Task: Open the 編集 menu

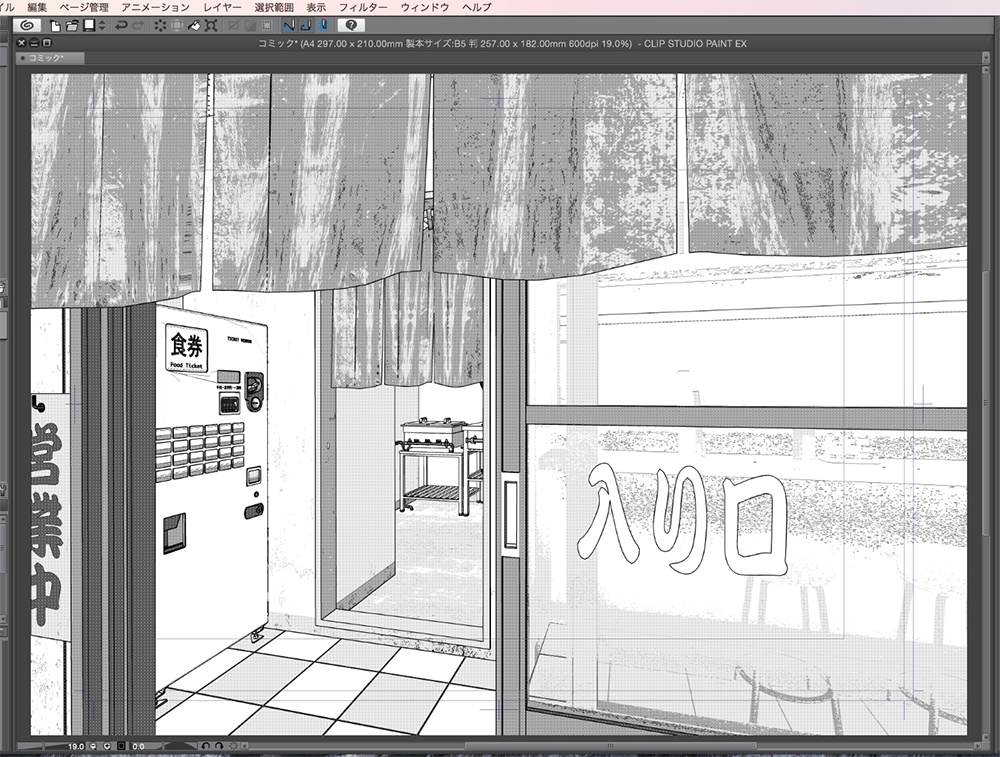Action: click(x=37, y=8)
